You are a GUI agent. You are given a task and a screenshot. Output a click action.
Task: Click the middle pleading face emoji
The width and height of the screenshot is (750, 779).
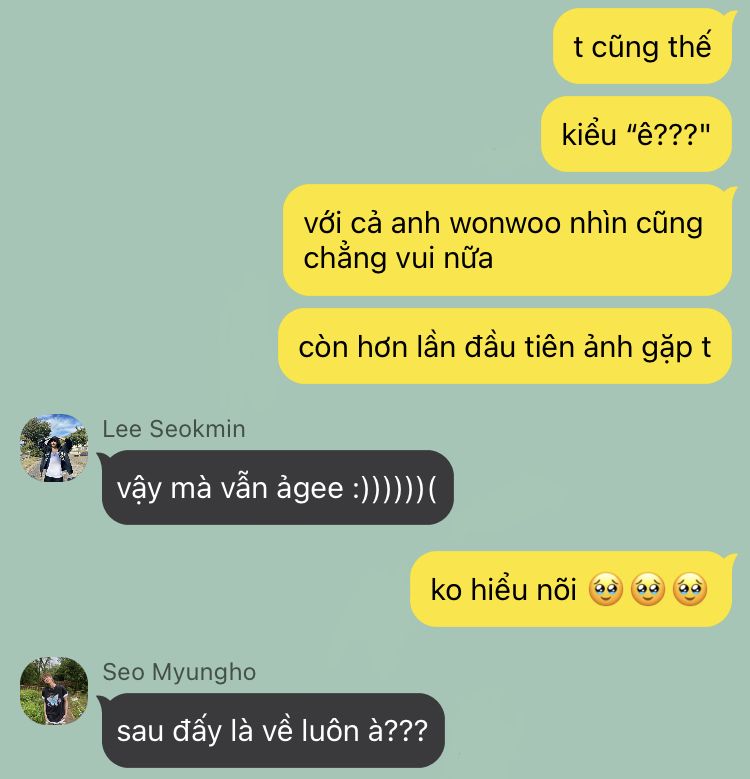click(648, 589)
